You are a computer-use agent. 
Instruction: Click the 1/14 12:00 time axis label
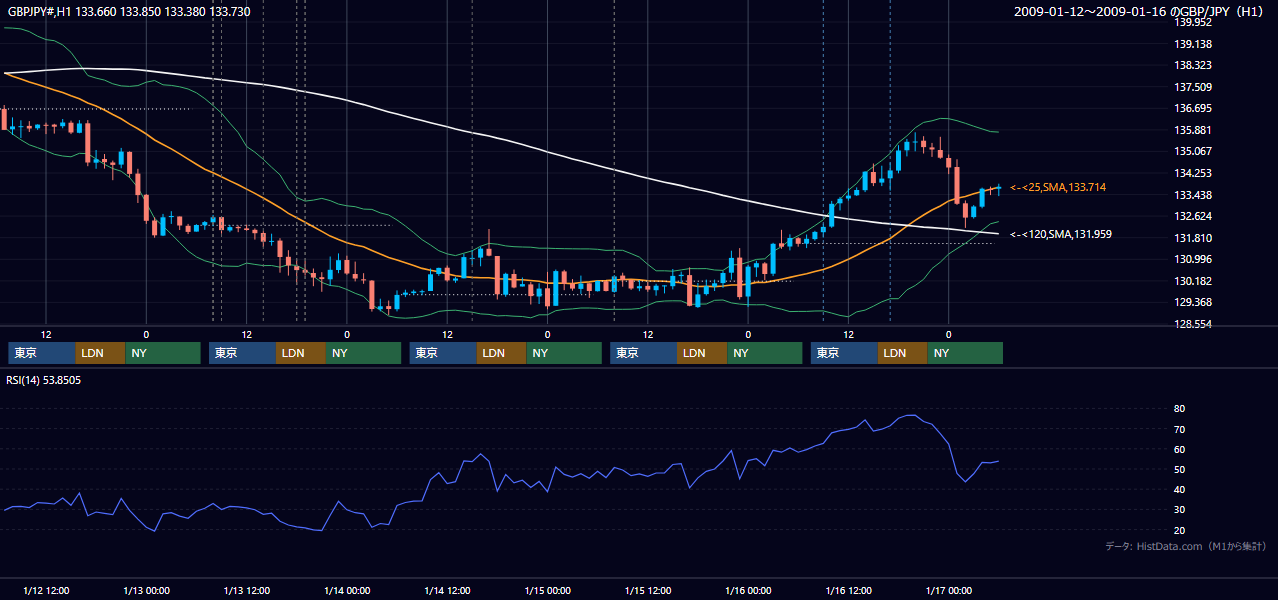(x=447, y=590)
